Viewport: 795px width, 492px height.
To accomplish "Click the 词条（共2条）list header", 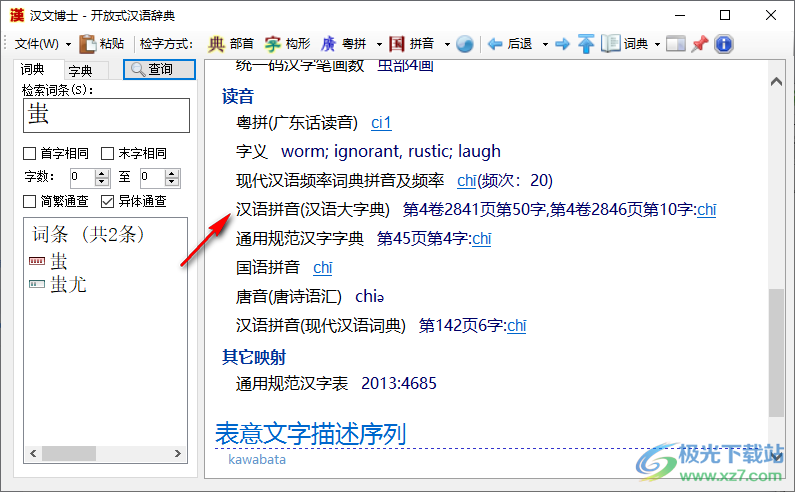I will tap(89, 234).
